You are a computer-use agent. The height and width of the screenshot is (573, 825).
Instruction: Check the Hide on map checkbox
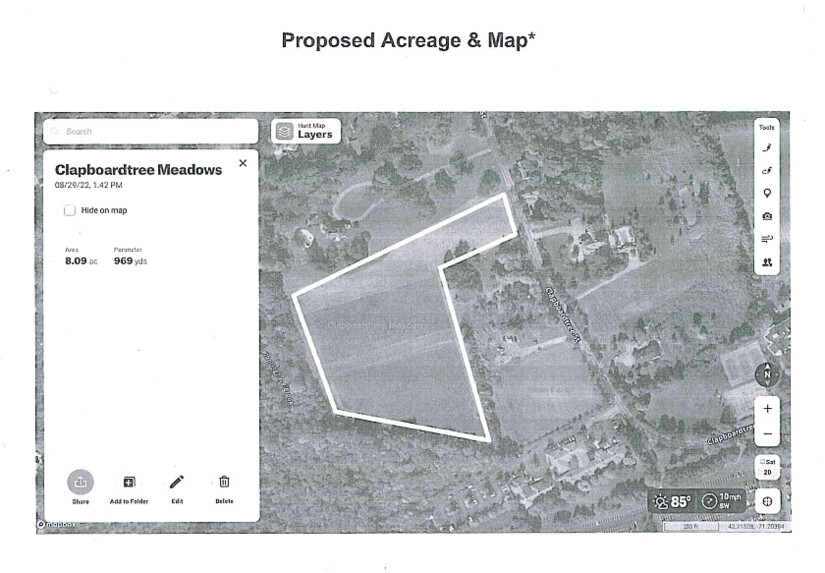[x=69, y=211]
